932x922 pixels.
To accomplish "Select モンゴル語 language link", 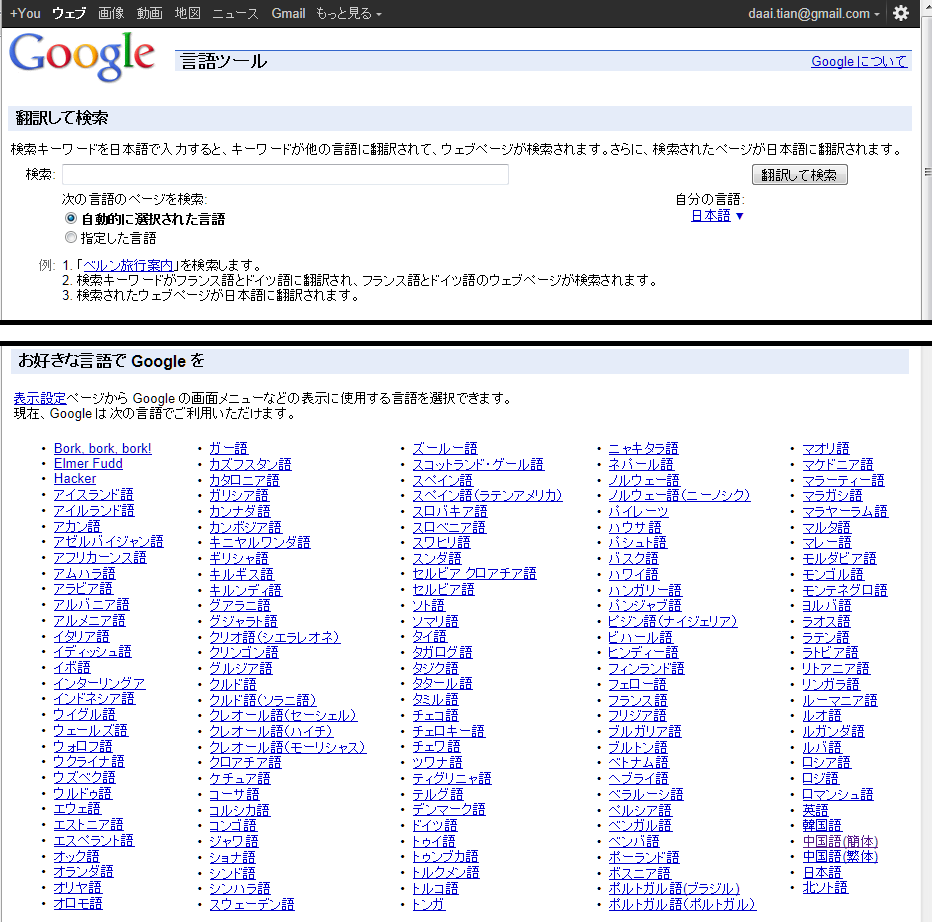I will click(833, 575).
